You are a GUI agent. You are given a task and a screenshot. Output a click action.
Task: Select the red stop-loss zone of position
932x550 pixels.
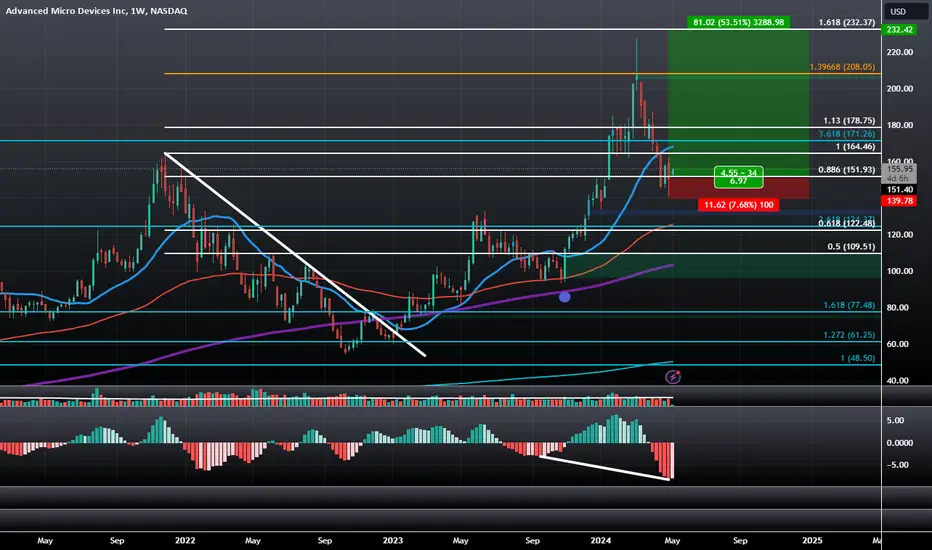pyautogui.click(x=738, y=188)
